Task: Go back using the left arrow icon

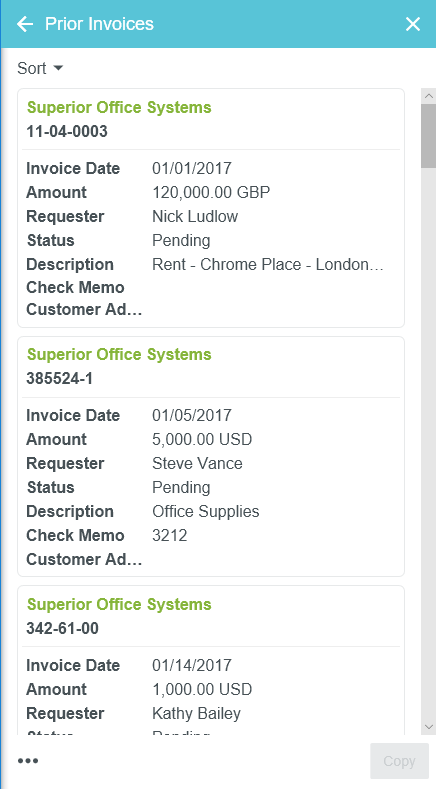Action: [25, 24]
